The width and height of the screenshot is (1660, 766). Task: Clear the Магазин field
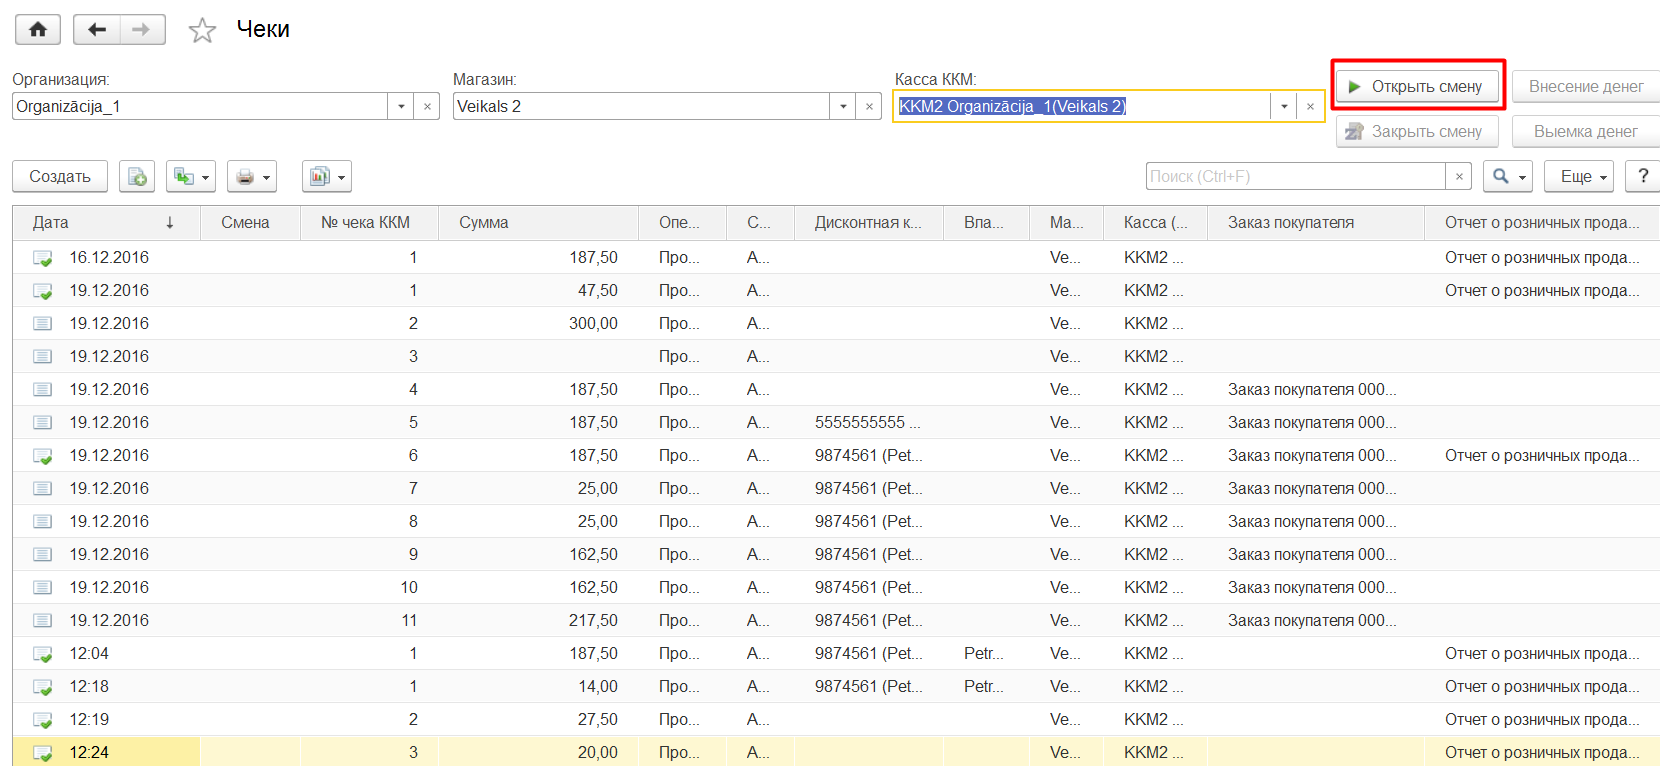tap(869, 106)
